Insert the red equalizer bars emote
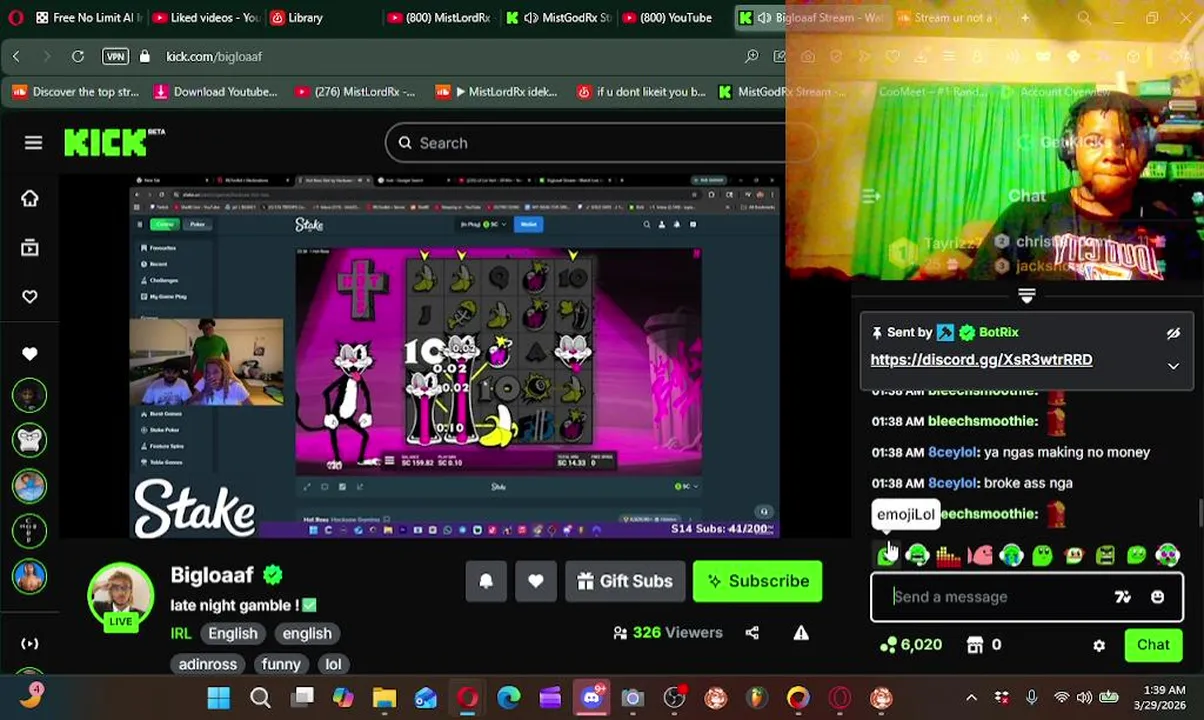The image size is (1204, 720). pyautogui.click(x=948, y=555)
